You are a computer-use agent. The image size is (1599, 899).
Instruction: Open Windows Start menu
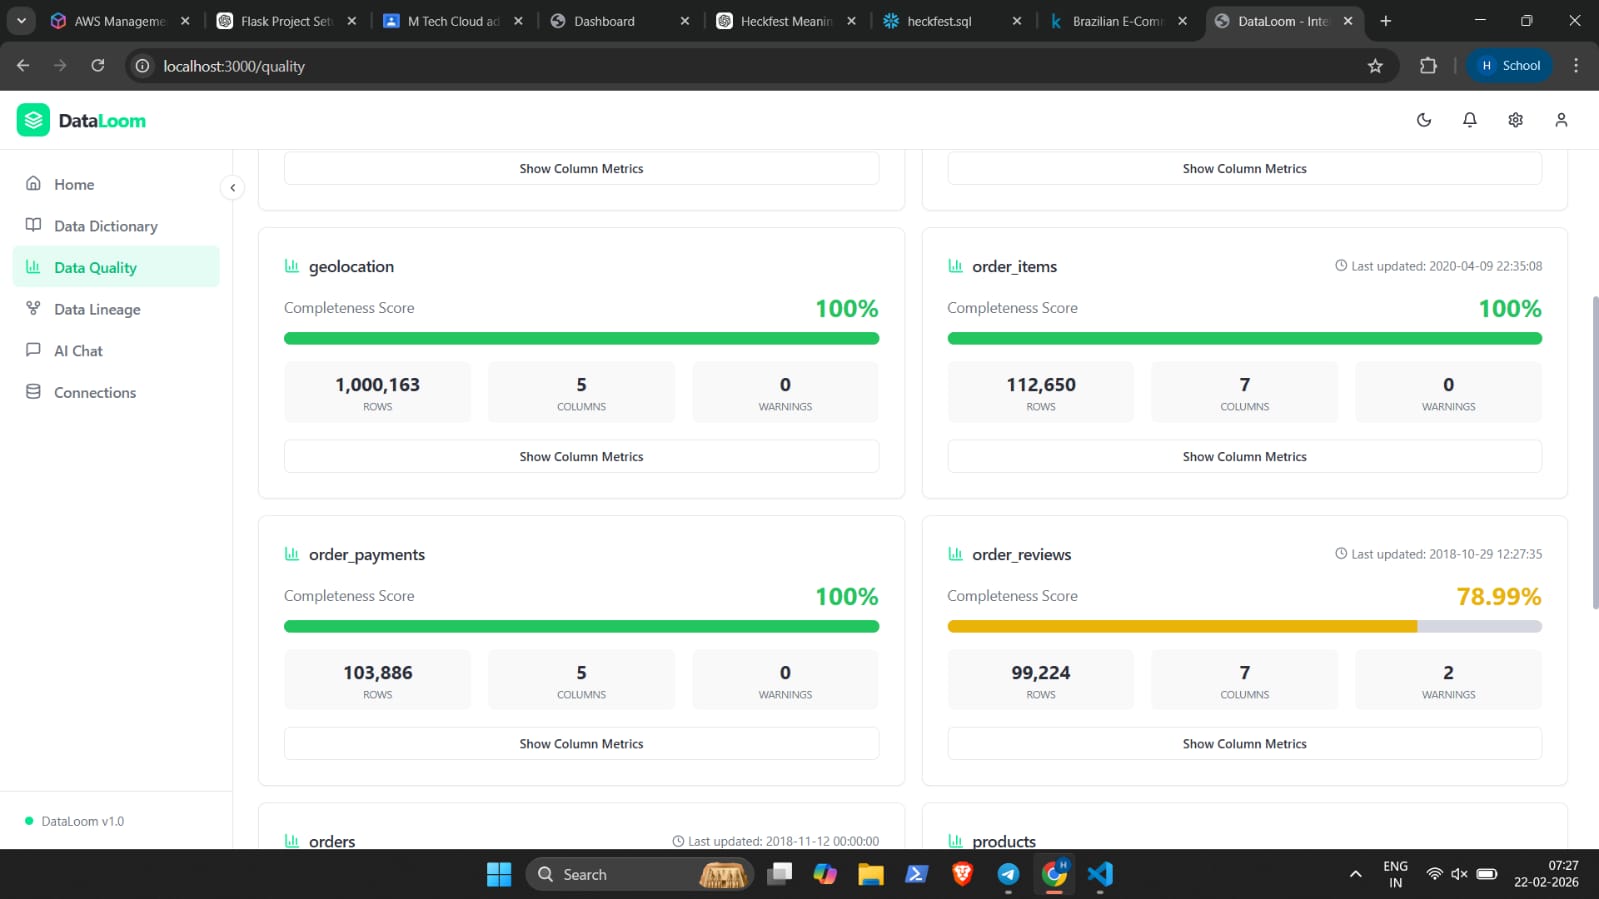[x=499, y=874]
